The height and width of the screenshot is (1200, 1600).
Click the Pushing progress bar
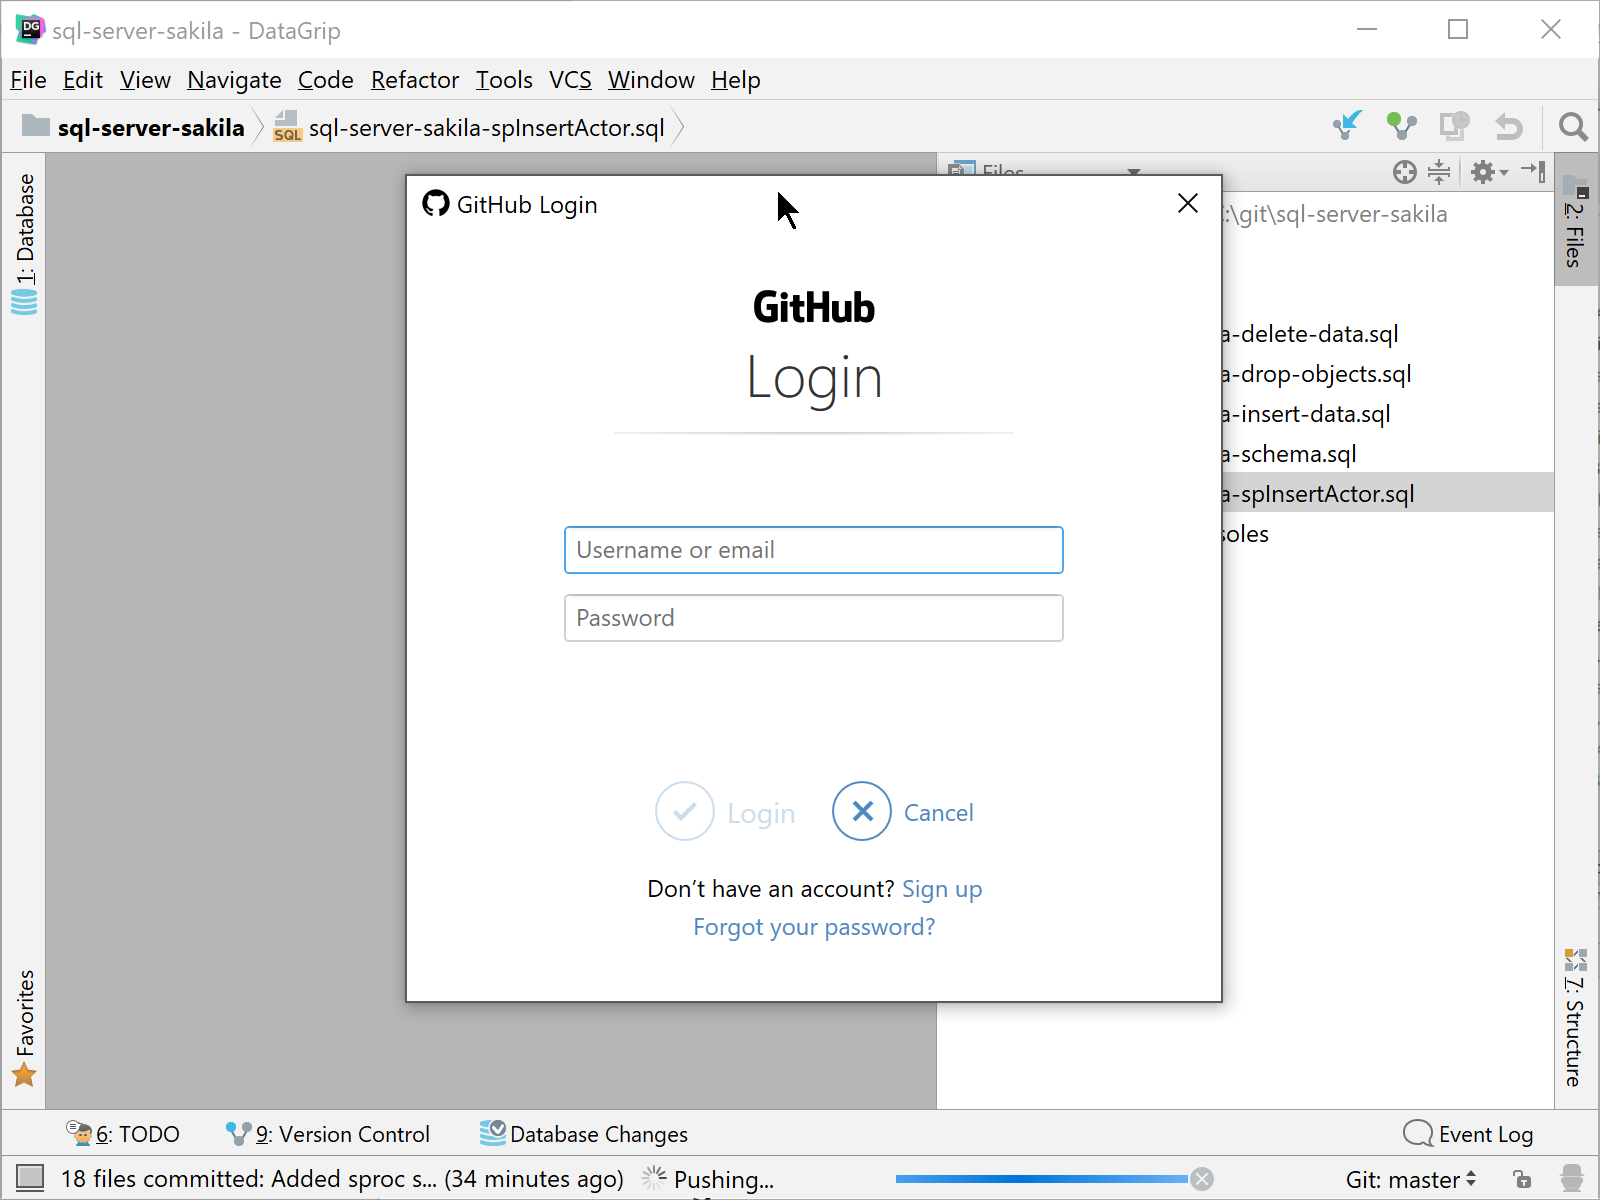tap(1041, 1179)
